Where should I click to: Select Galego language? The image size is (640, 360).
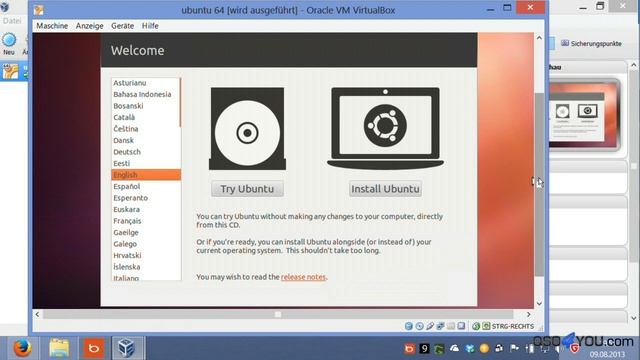tap(145, 244)
